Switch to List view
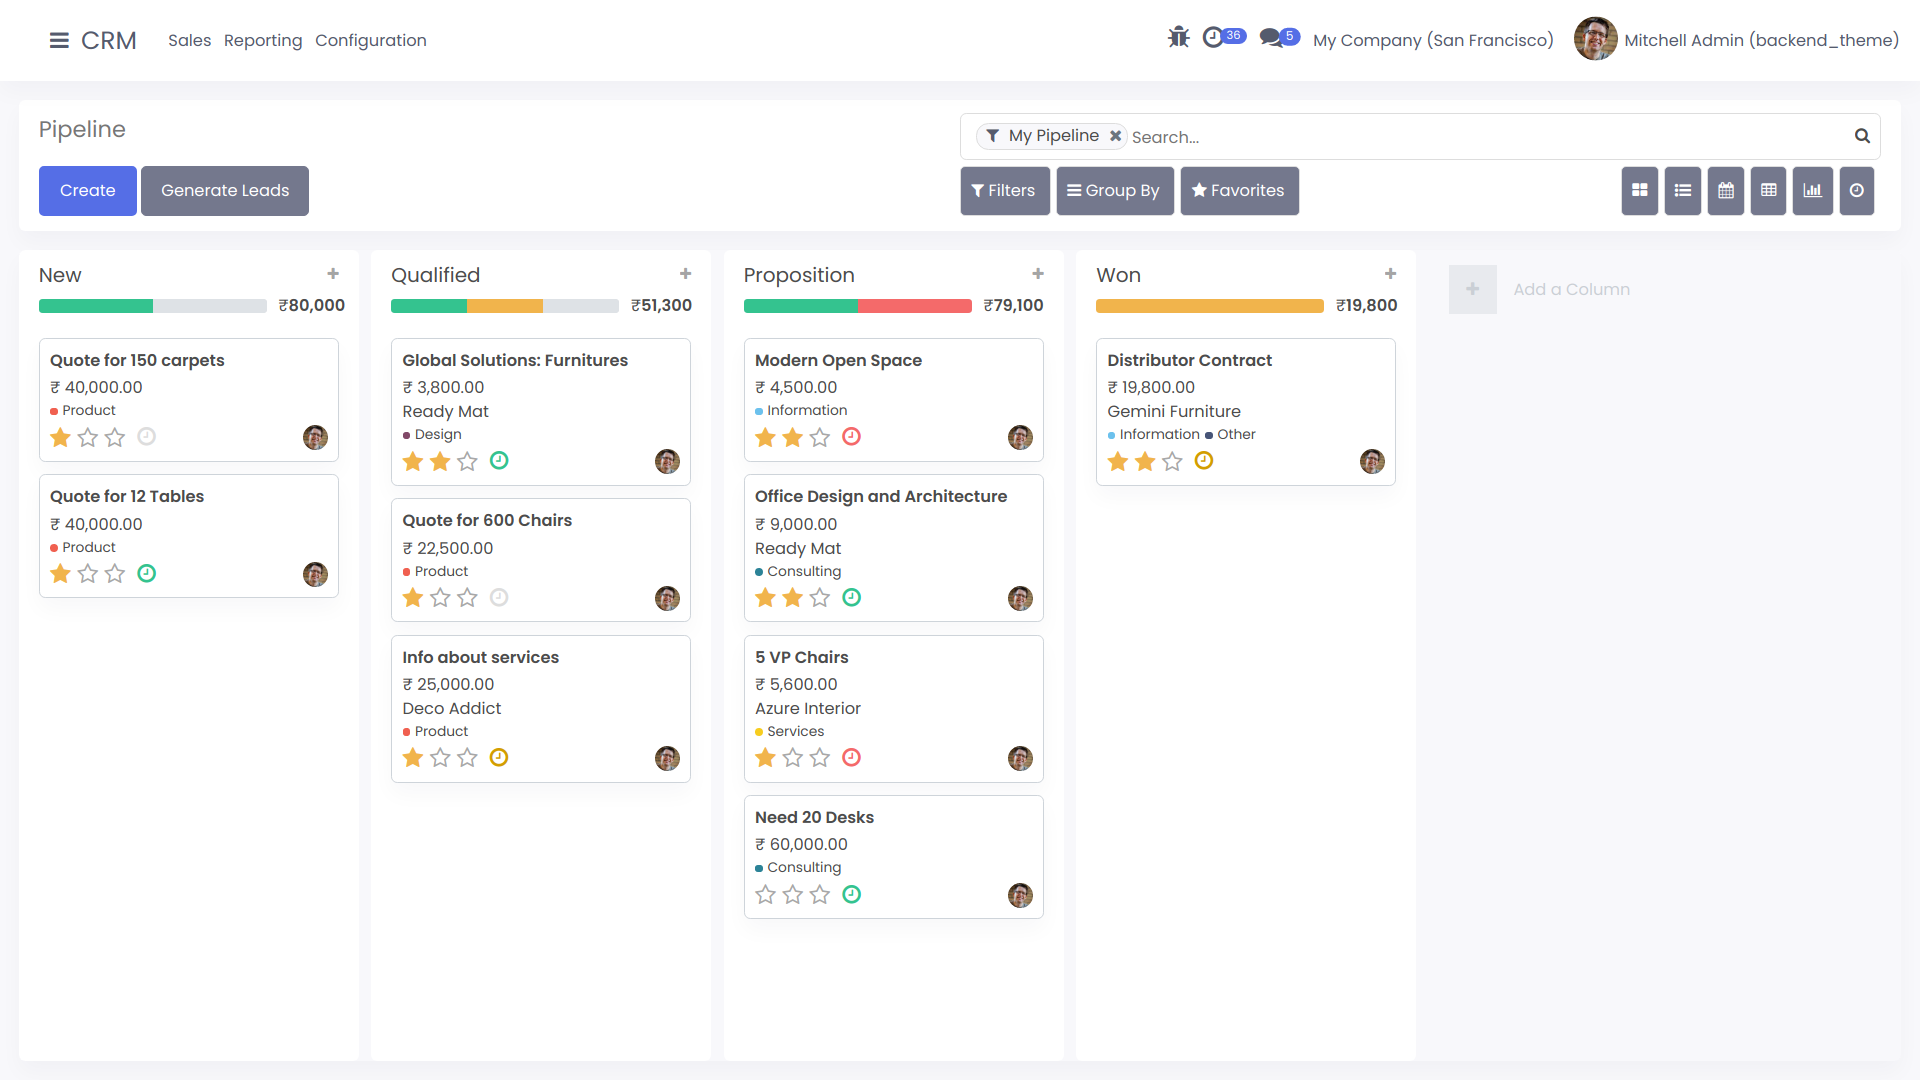Screen dimensions: 1920x1080 1683,191
